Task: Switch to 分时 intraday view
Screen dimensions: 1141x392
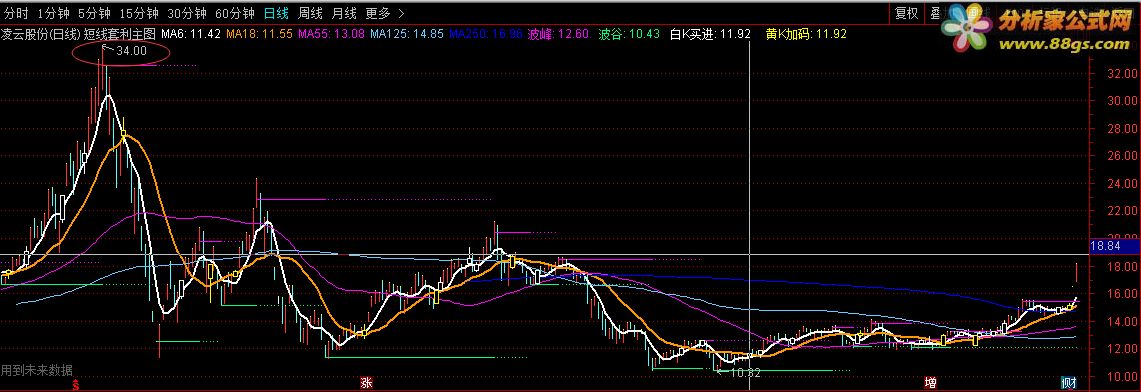Action: (x=16, y=13)
